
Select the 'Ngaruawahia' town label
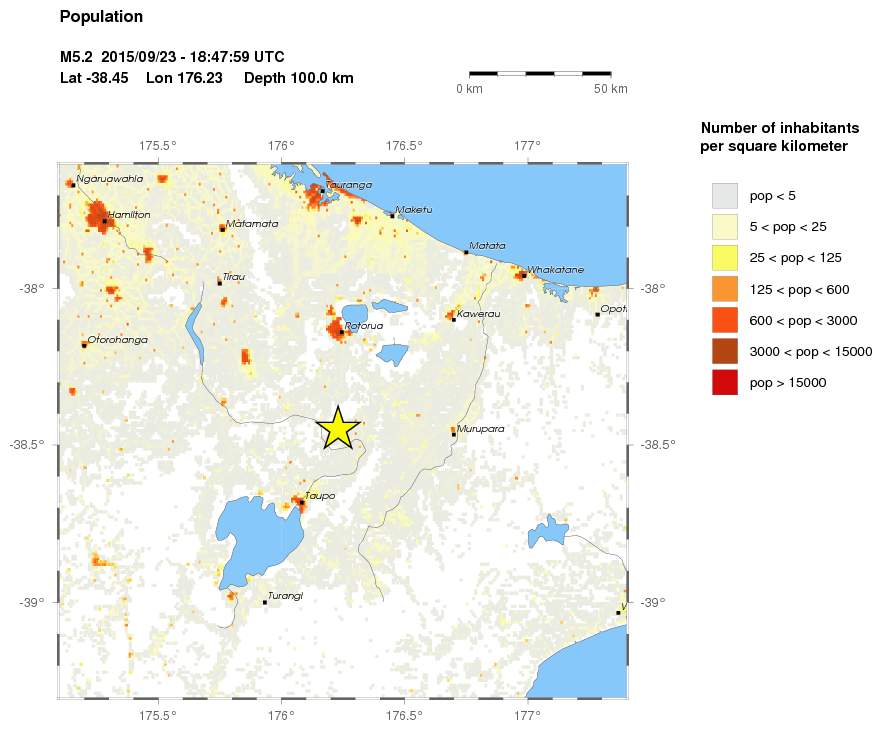(110, 179)
